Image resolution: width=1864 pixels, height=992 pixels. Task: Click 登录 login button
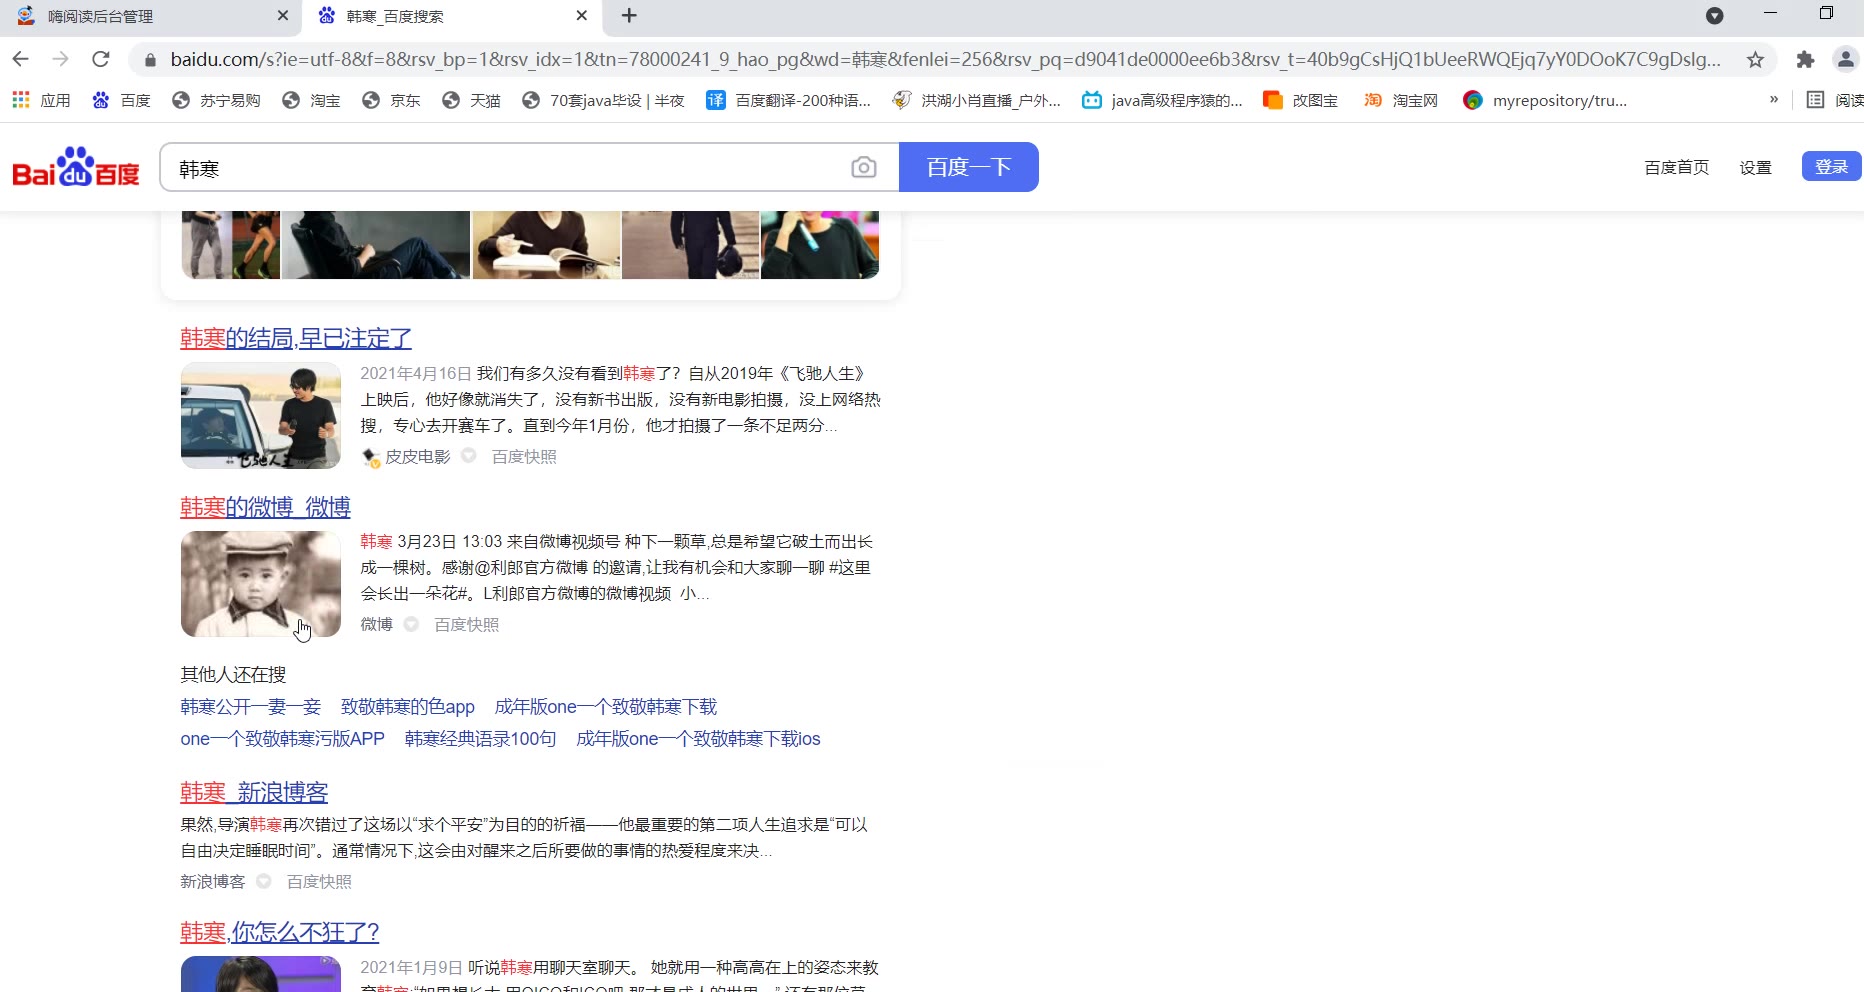(1832, 167)
